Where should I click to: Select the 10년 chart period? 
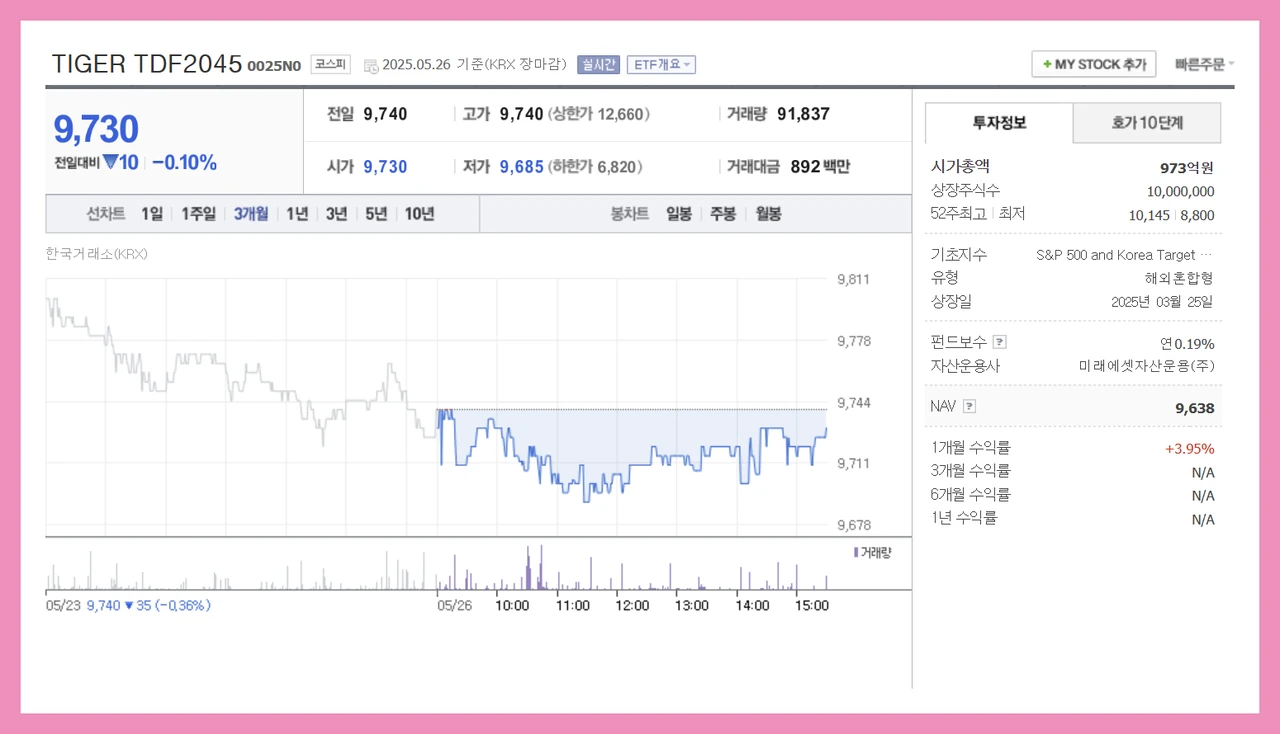point(420,213)
